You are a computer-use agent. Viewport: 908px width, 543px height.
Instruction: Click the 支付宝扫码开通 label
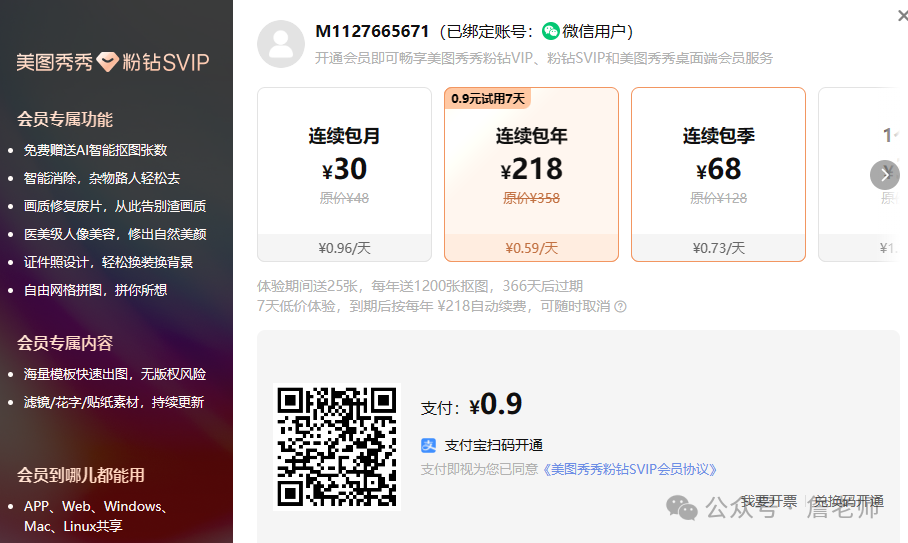pos(493,445)
